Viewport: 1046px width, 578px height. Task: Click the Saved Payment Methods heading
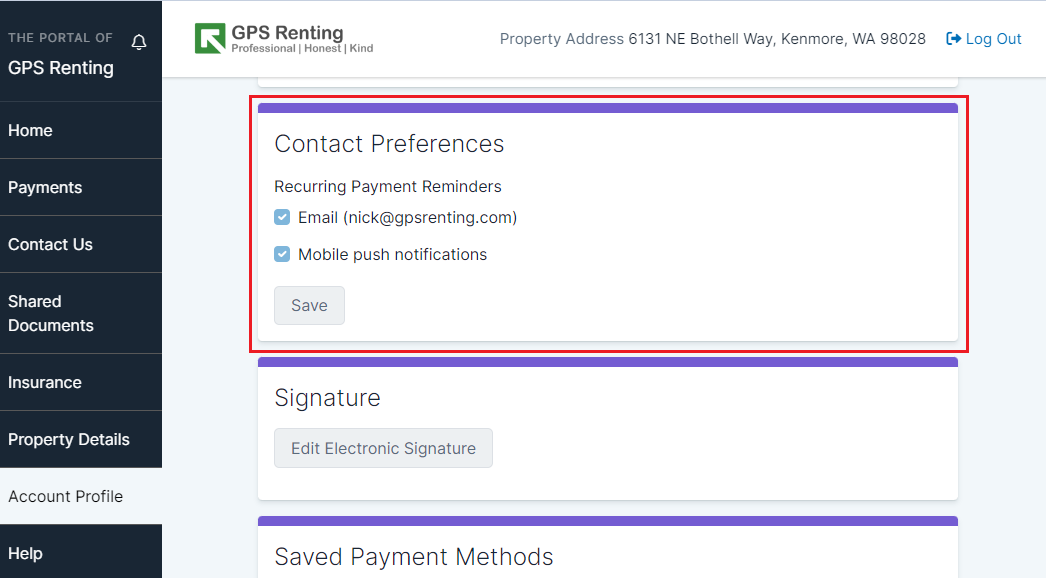414,557
